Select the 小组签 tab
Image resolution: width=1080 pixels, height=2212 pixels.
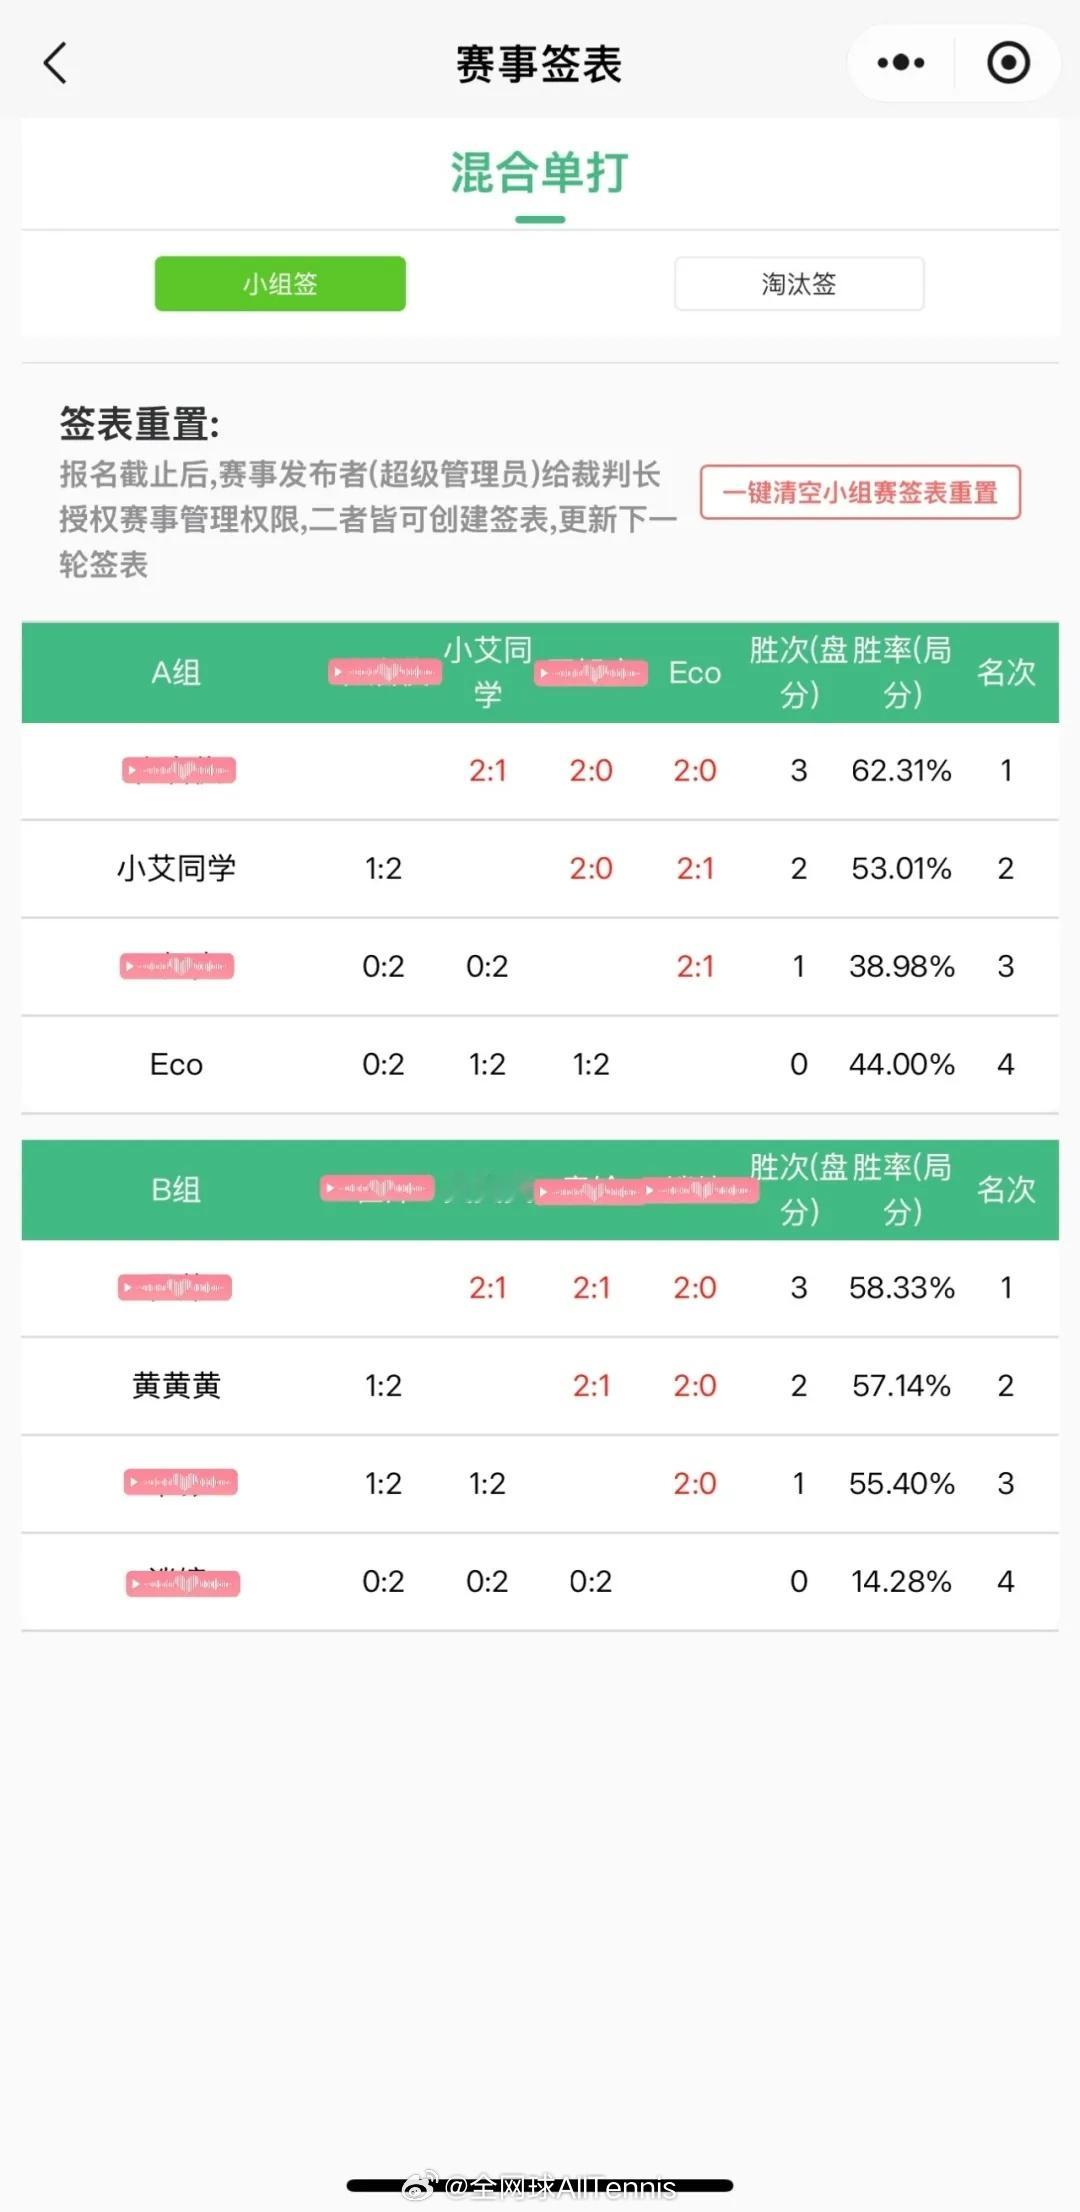coord(280,284)
